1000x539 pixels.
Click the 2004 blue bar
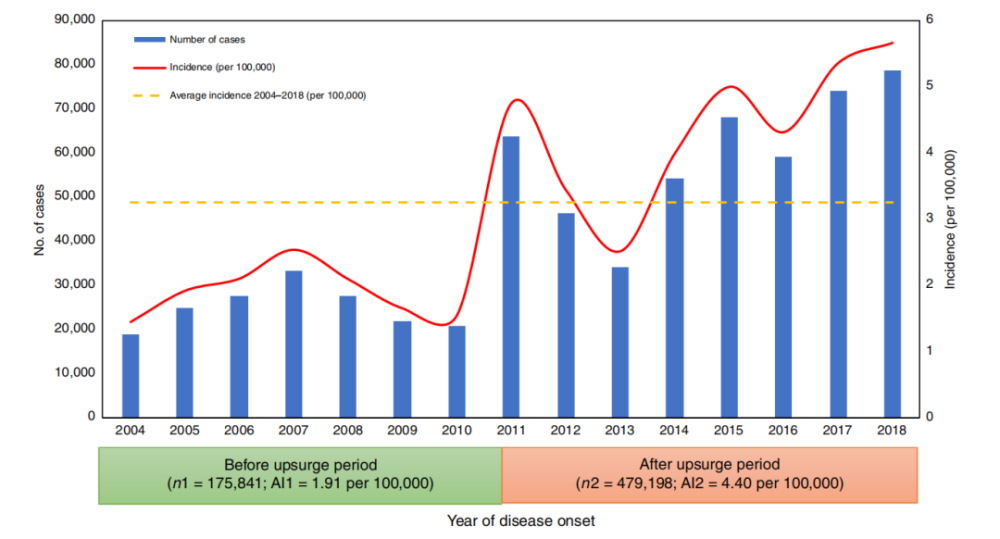[x=131, y=376]
